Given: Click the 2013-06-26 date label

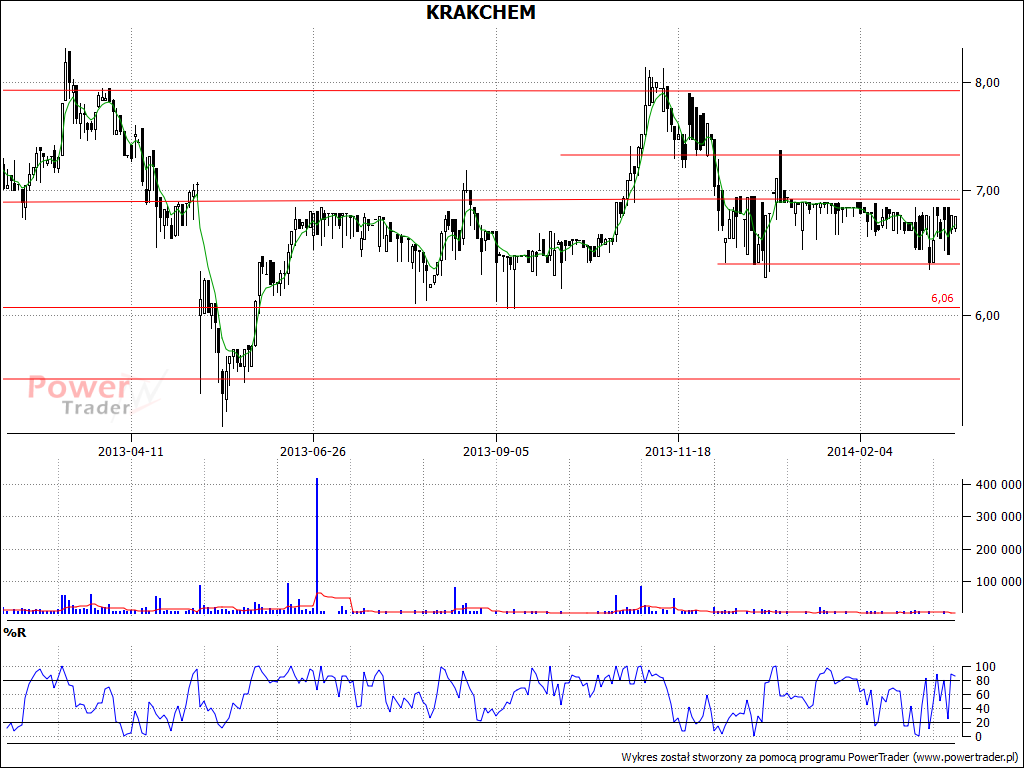Looking at the screenshot, I should (313, 451).
